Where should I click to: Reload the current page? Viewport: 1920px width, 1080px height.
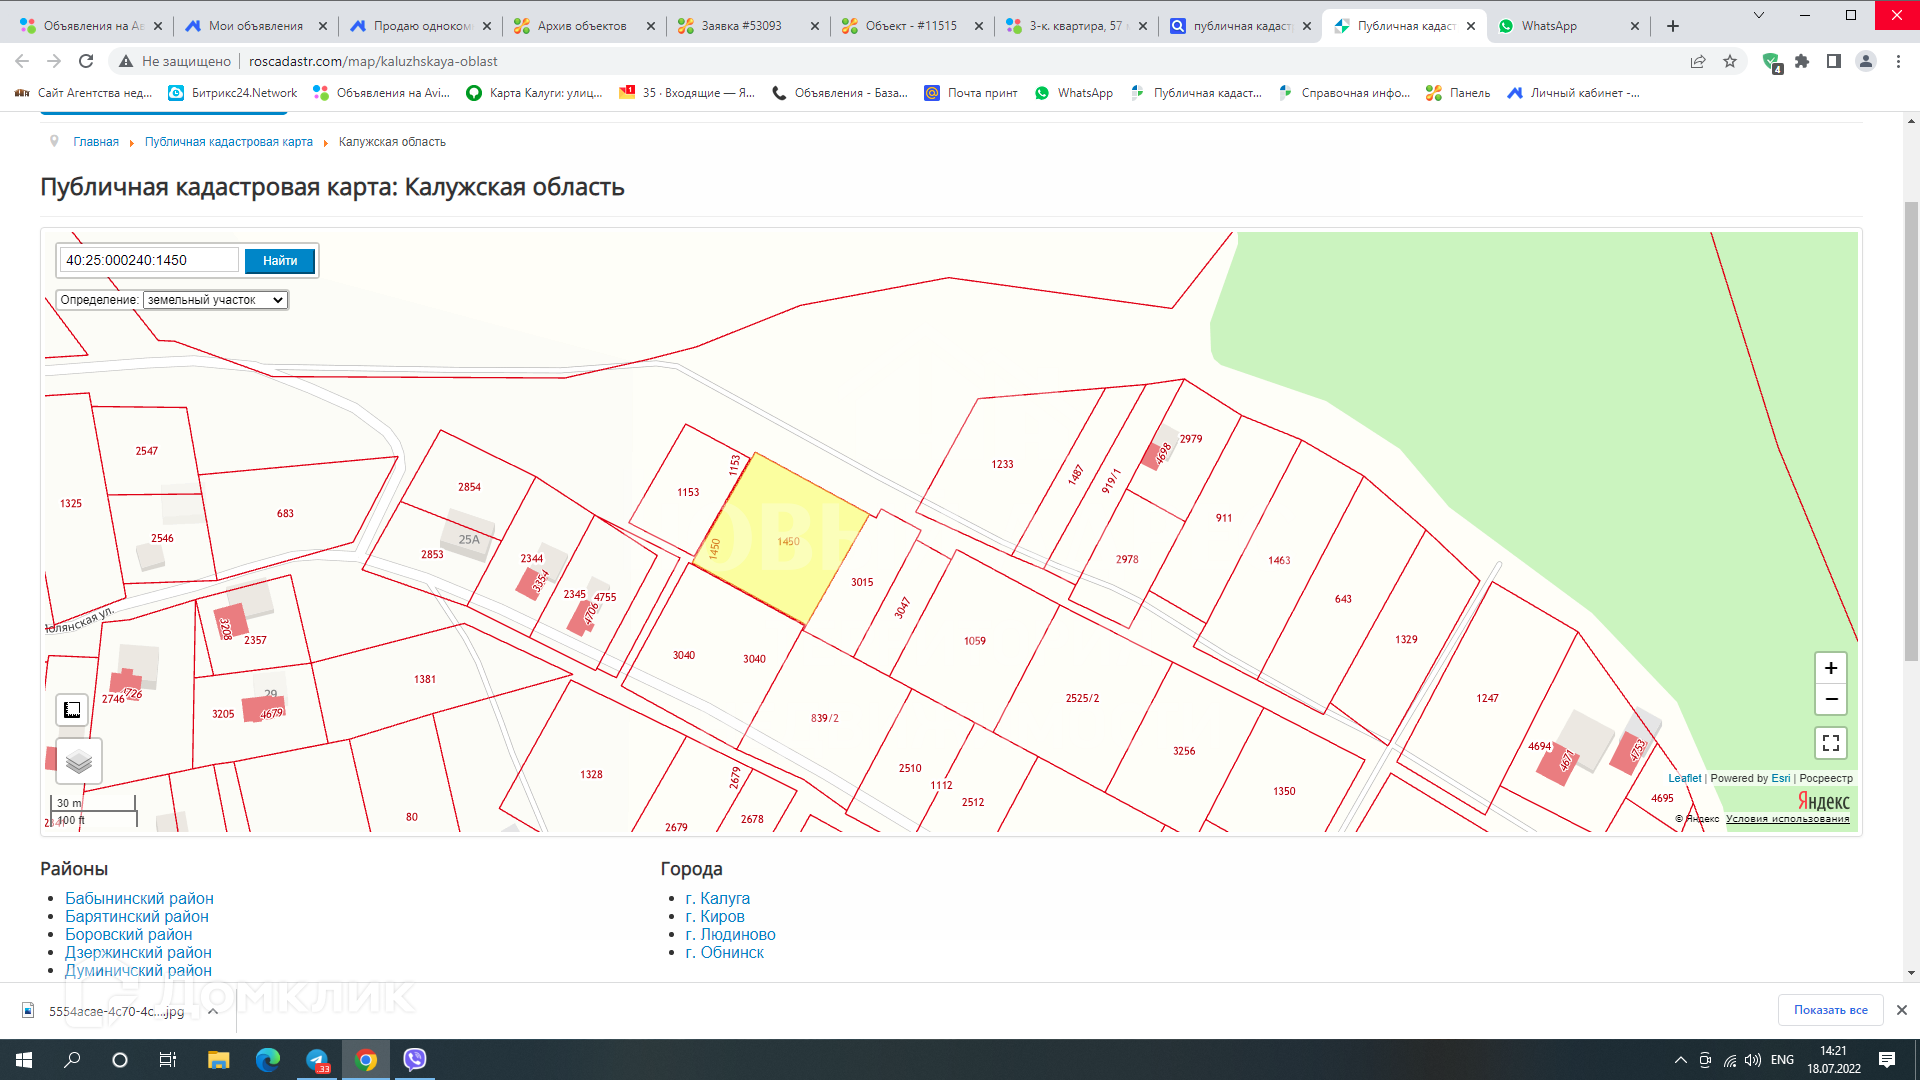point(86,61)
